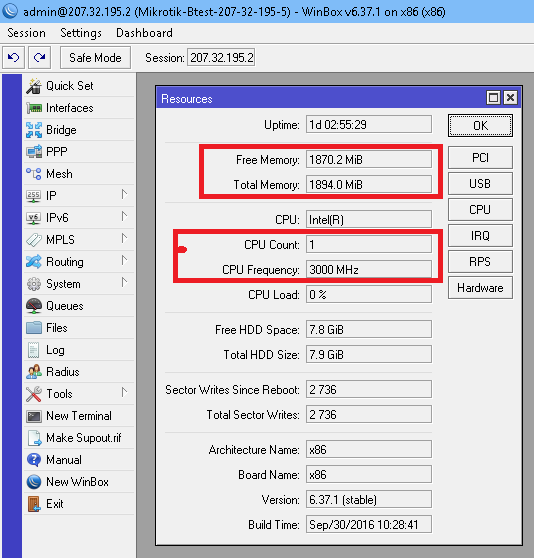Click the Session address field 207.32.195.2
This screenshot has width=534, height=558.
pyautogui.click(x=221, y=58)
